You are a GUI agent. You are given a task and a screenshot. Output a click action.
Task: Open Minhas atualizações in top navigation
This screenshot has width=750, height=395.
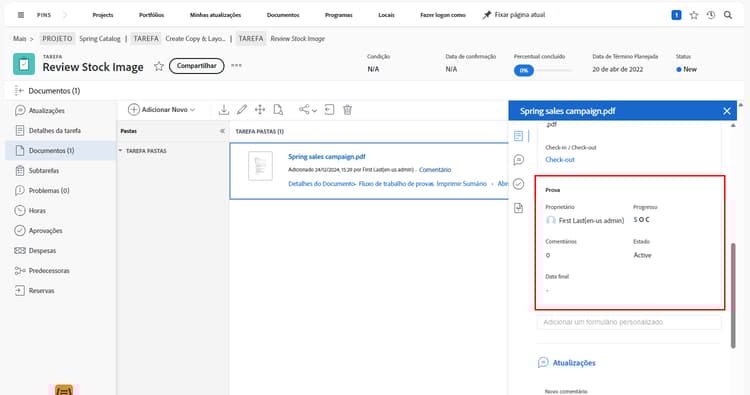[x=215, y=15]
